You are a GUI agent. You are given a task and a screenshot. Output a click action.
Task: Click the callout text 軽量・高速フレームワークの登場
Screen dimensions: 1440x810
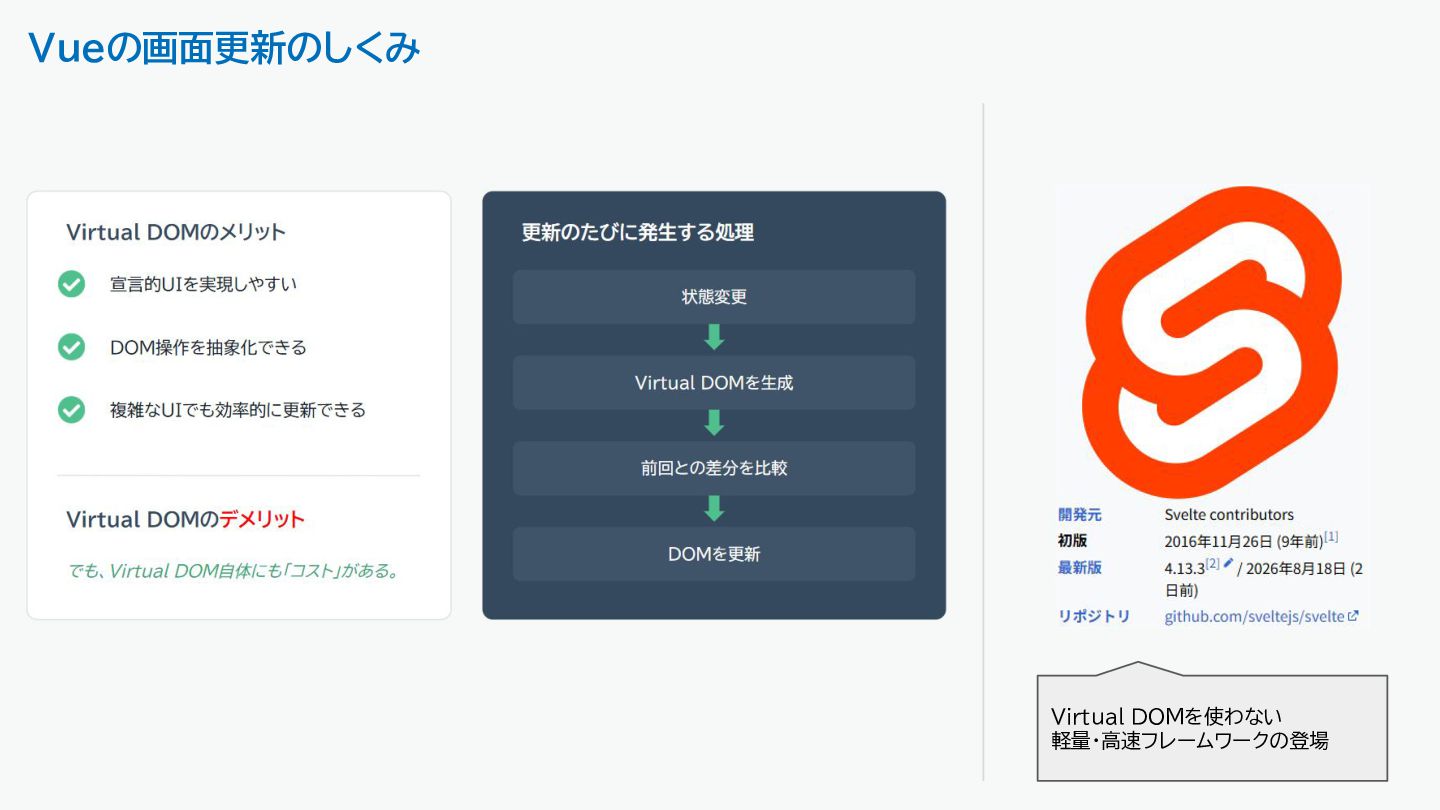1190,741
